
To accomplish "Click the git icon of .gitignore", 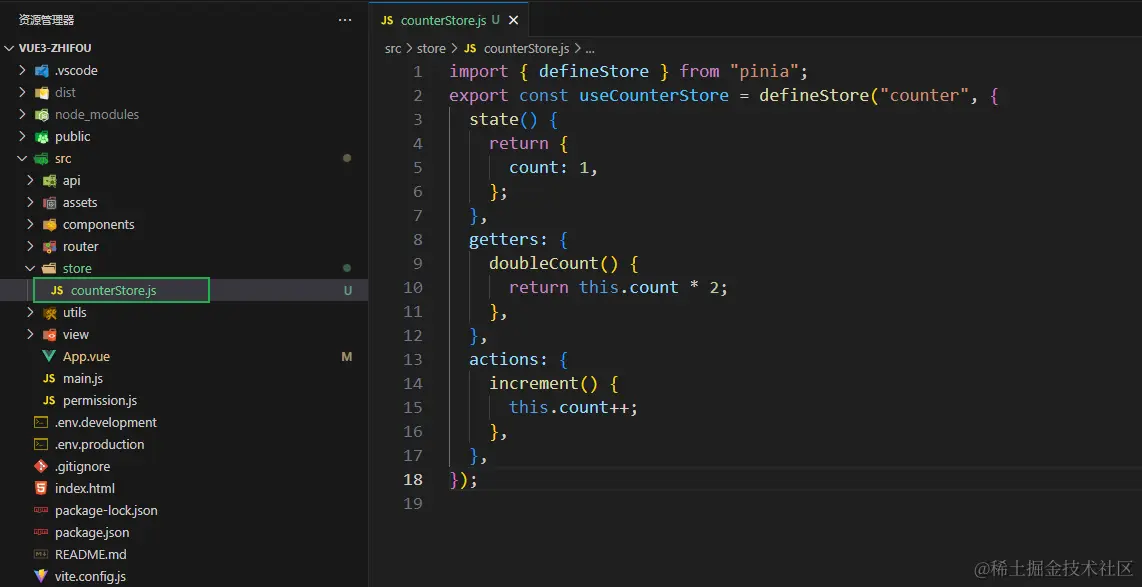I will 42,466.
